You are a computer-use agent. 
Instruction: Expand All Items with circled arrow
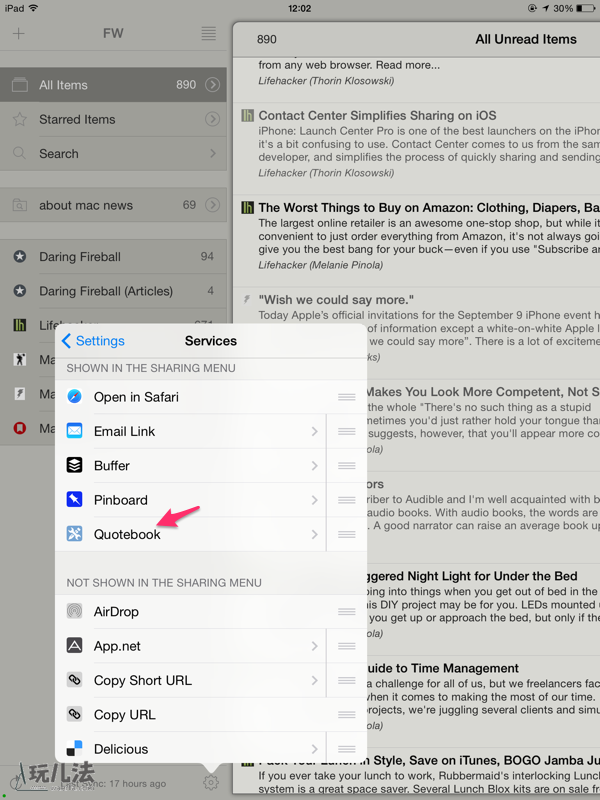coord(212,85)
